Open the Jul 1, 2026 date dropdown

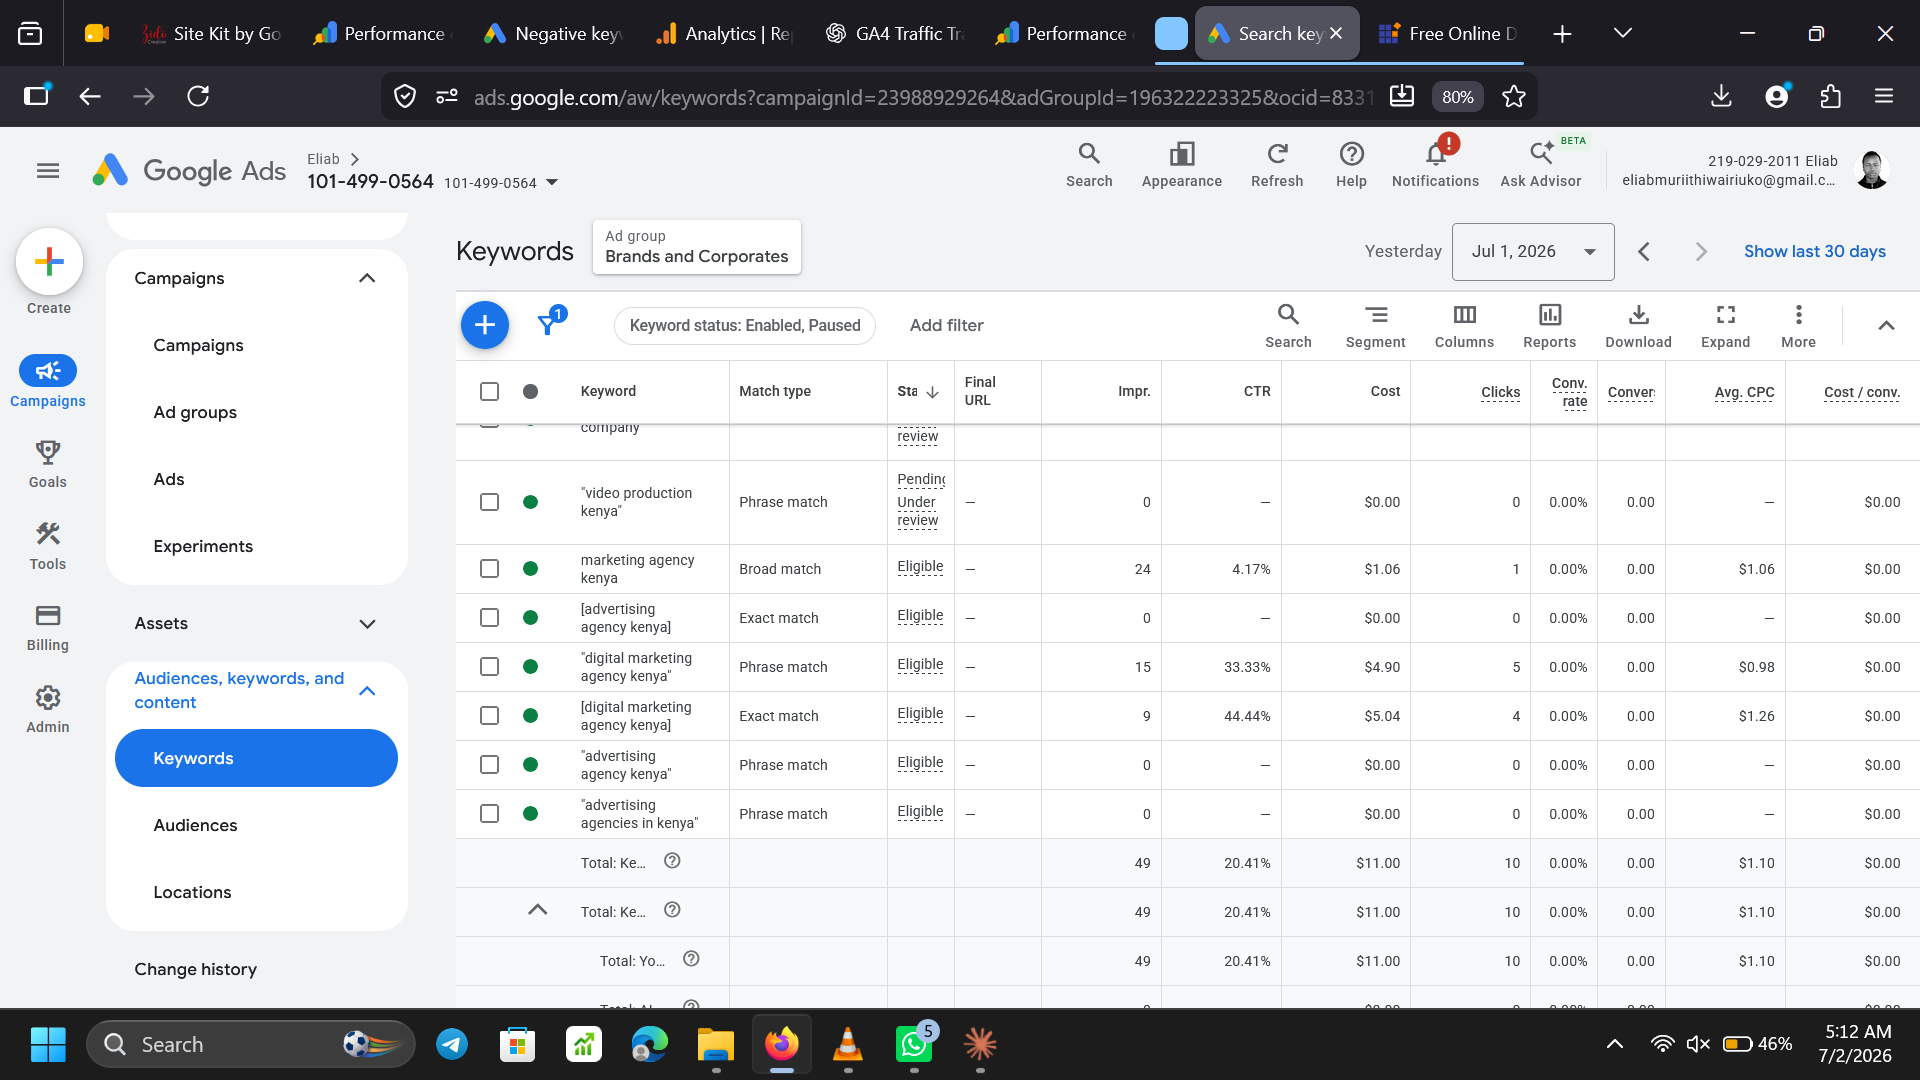[x=1533, y=252]
